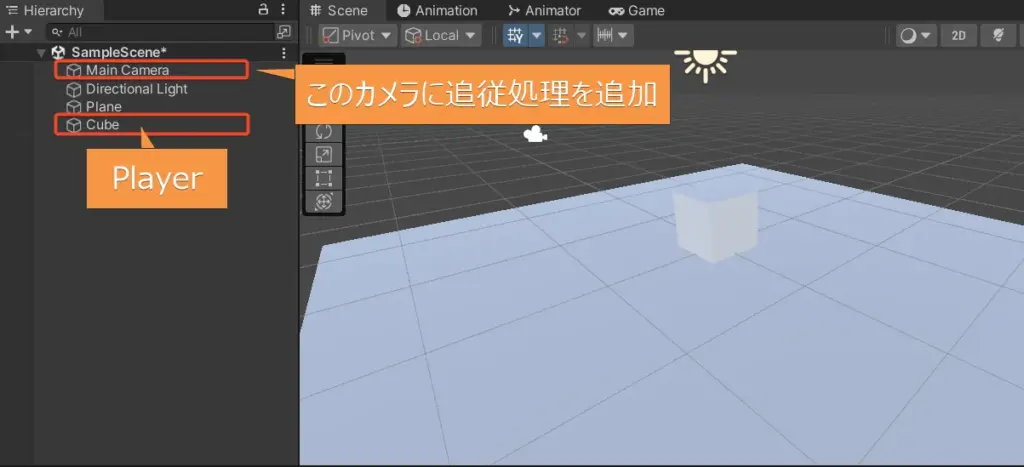1024x467 pixels.
Task: Select the Rect tool in scene overlay
Action: [x=323, y=178]
